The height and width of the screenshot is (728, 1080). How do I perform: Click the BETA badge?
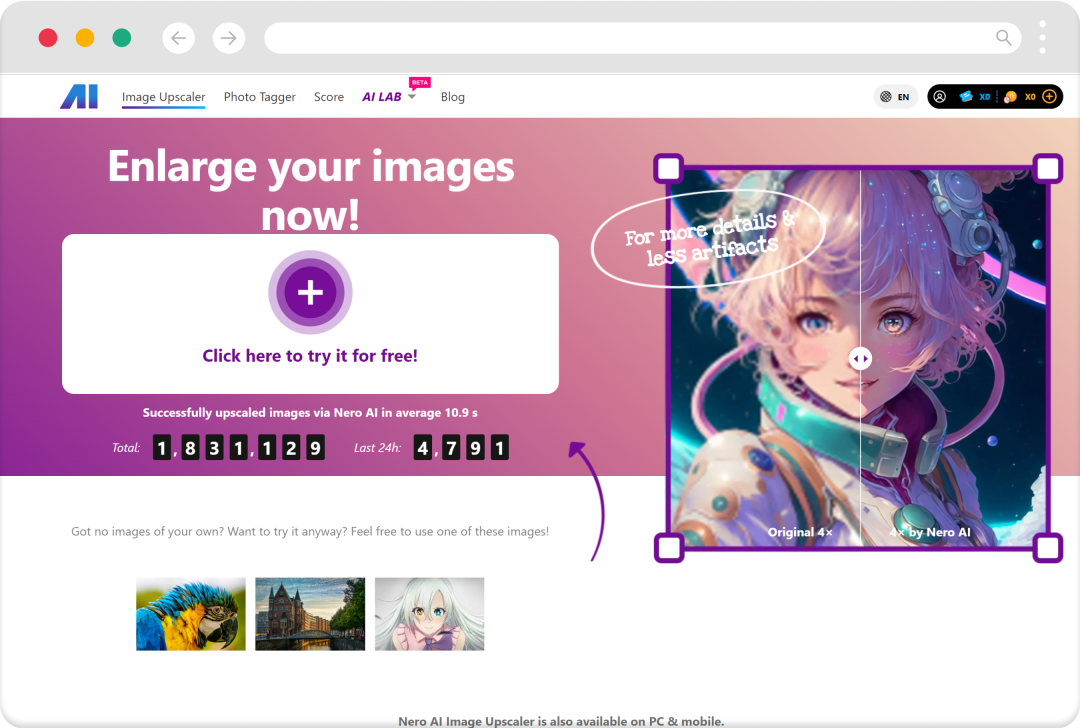pyautogui.click(x=419, y=83)
